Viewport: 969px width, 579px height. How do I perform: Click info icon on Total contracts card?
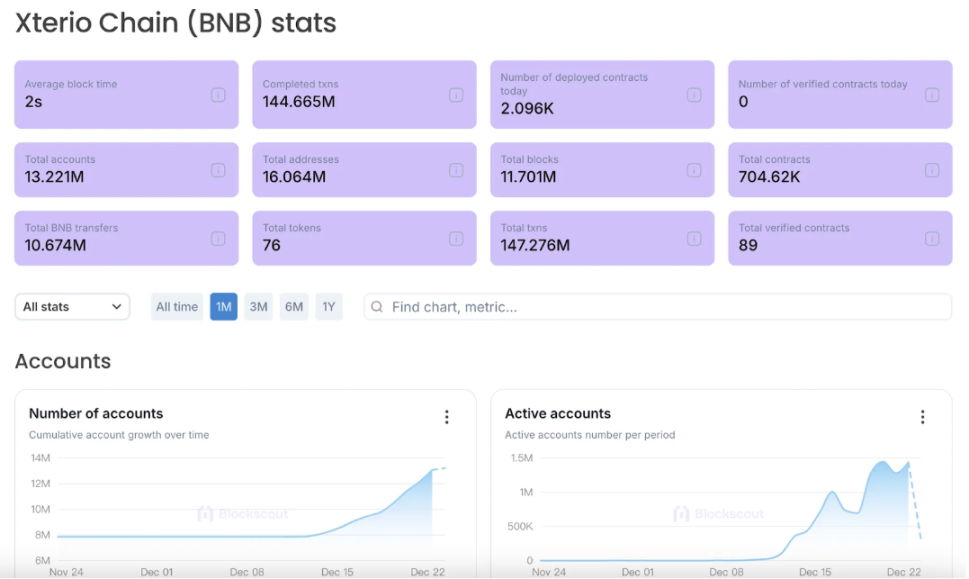932,170
